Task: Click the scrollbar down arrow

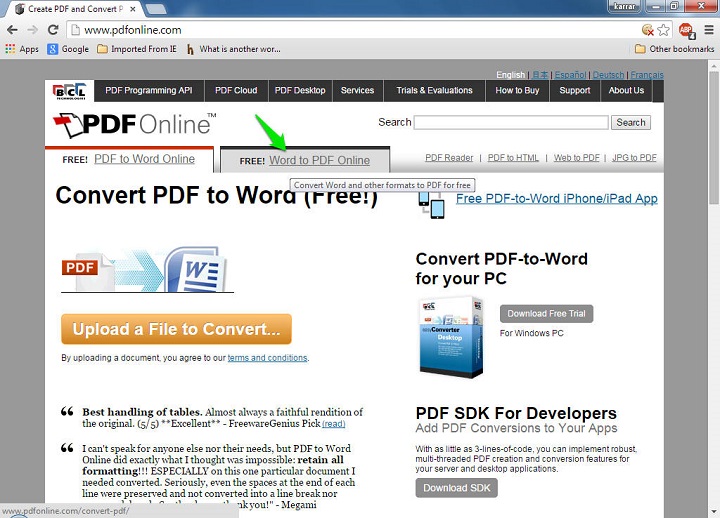Action: (x=714, y=512)
